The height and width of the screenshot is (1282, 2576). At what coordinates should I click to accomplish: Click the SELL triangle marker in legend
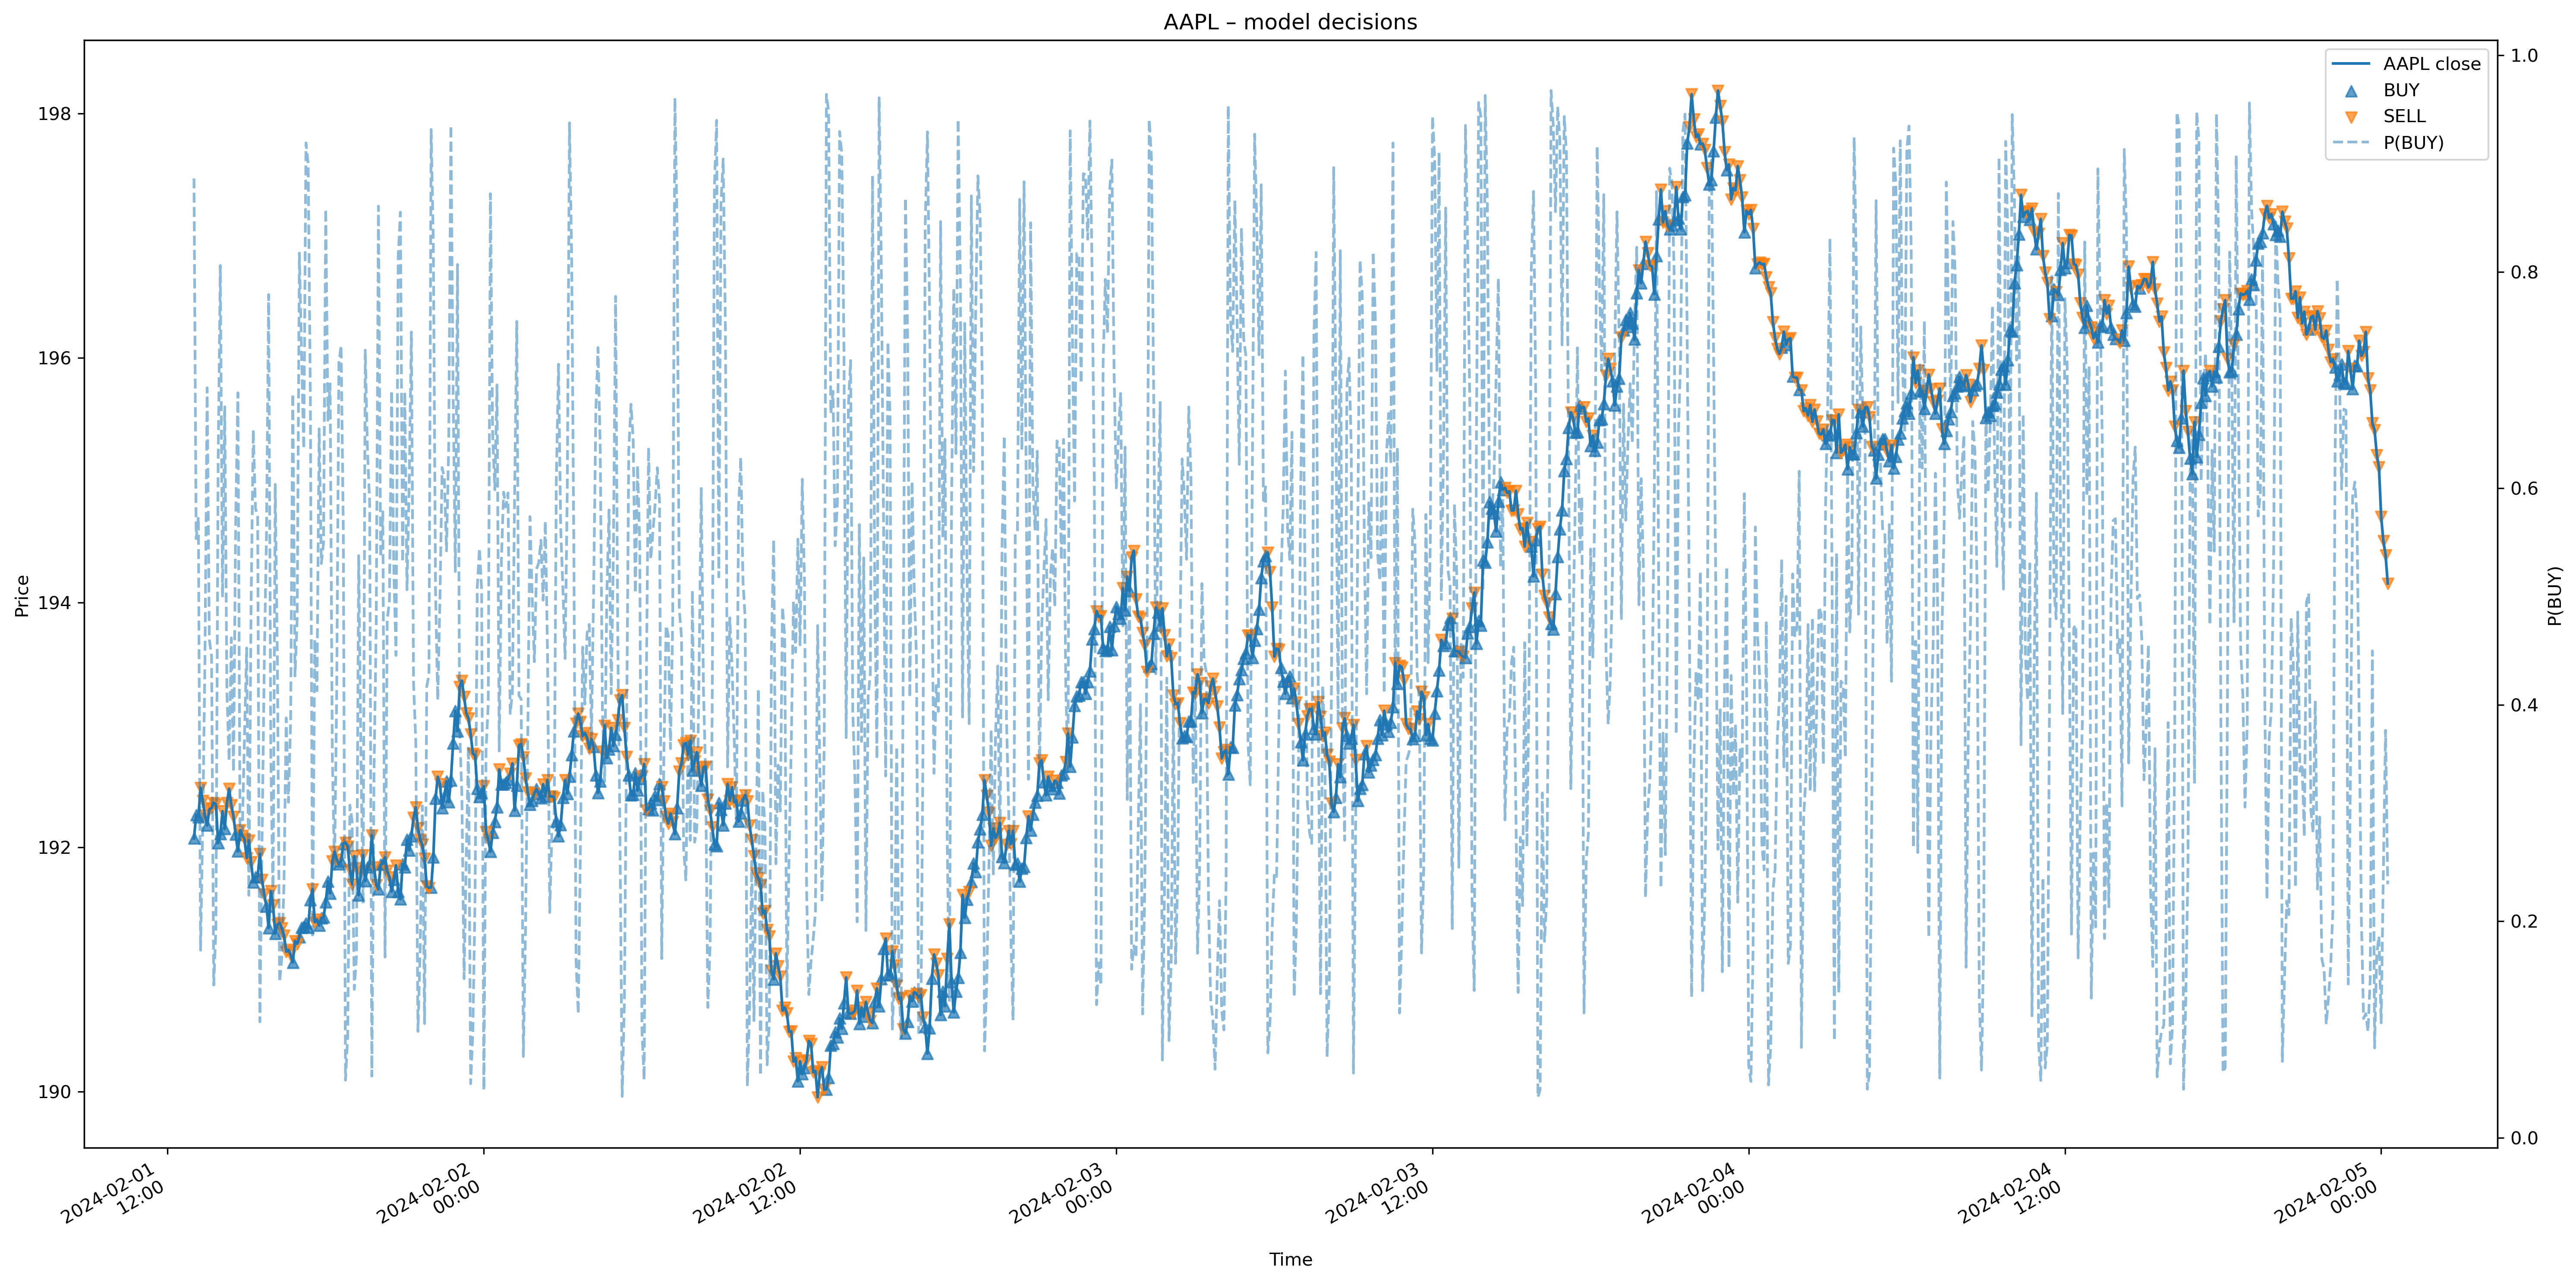click(2351, 117)
